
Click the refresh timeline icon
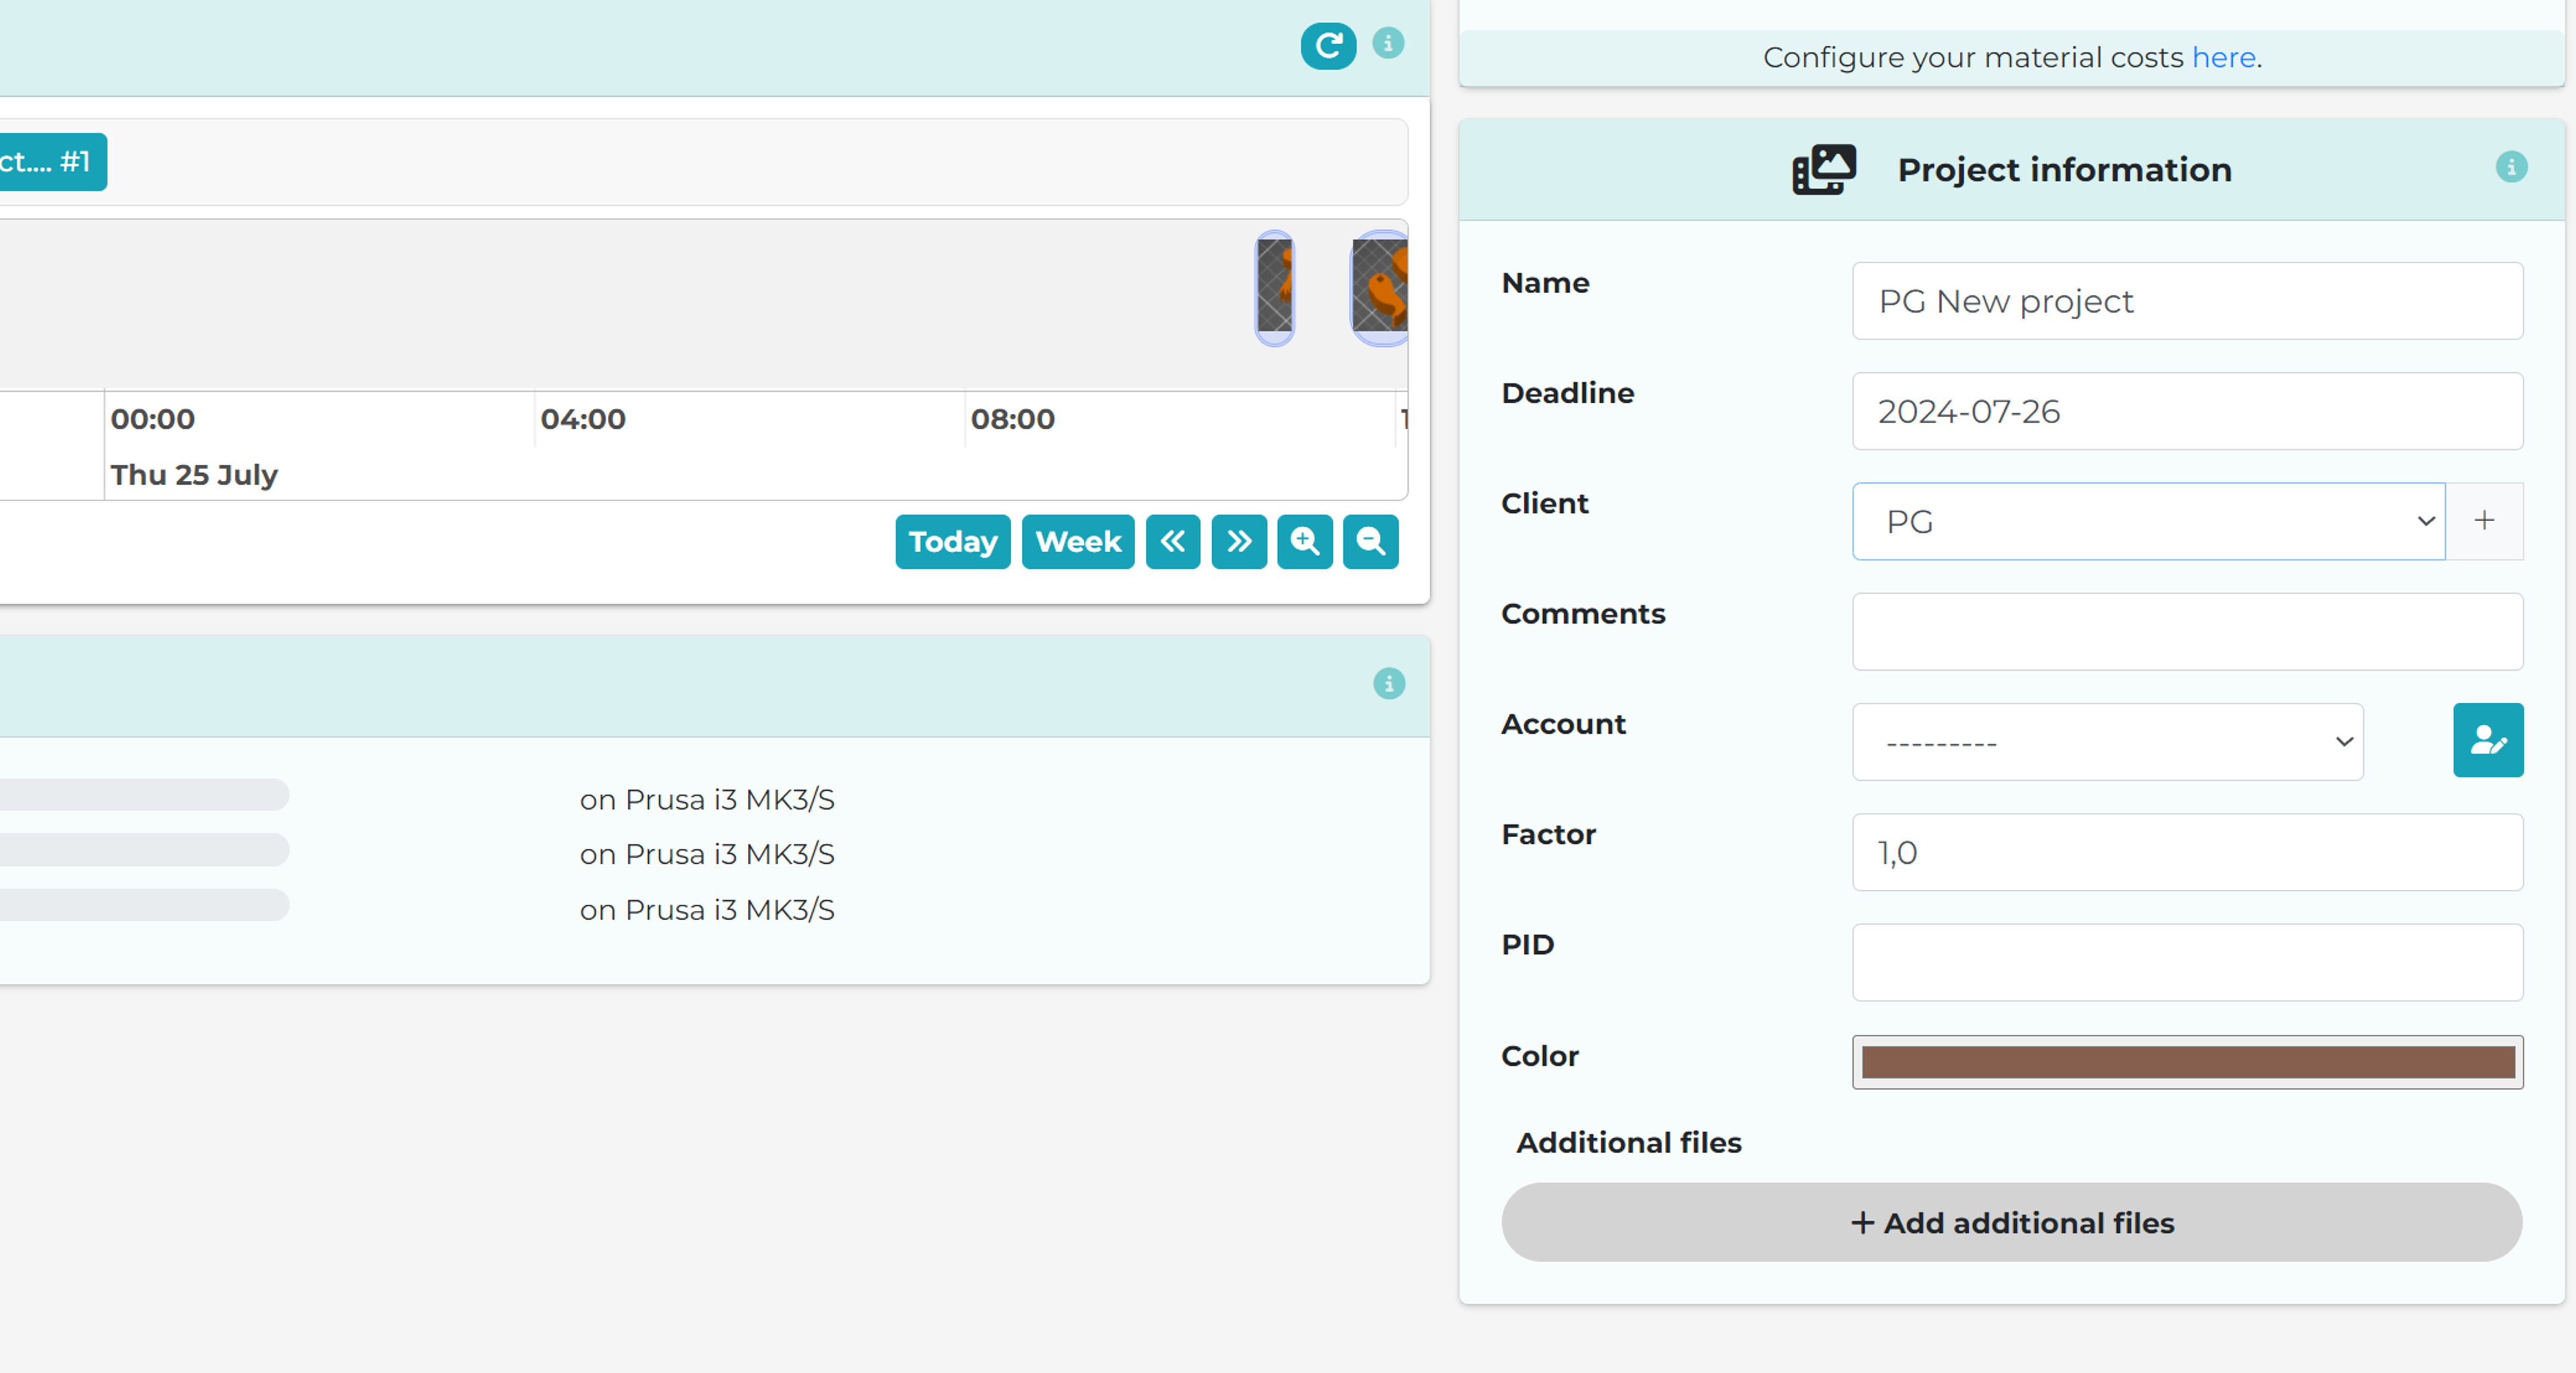1328,45
